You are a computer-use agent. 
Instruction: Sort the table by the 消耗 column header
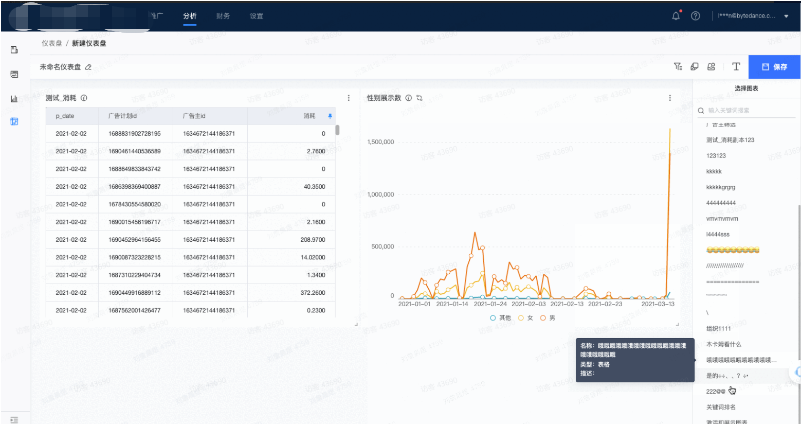309,116
